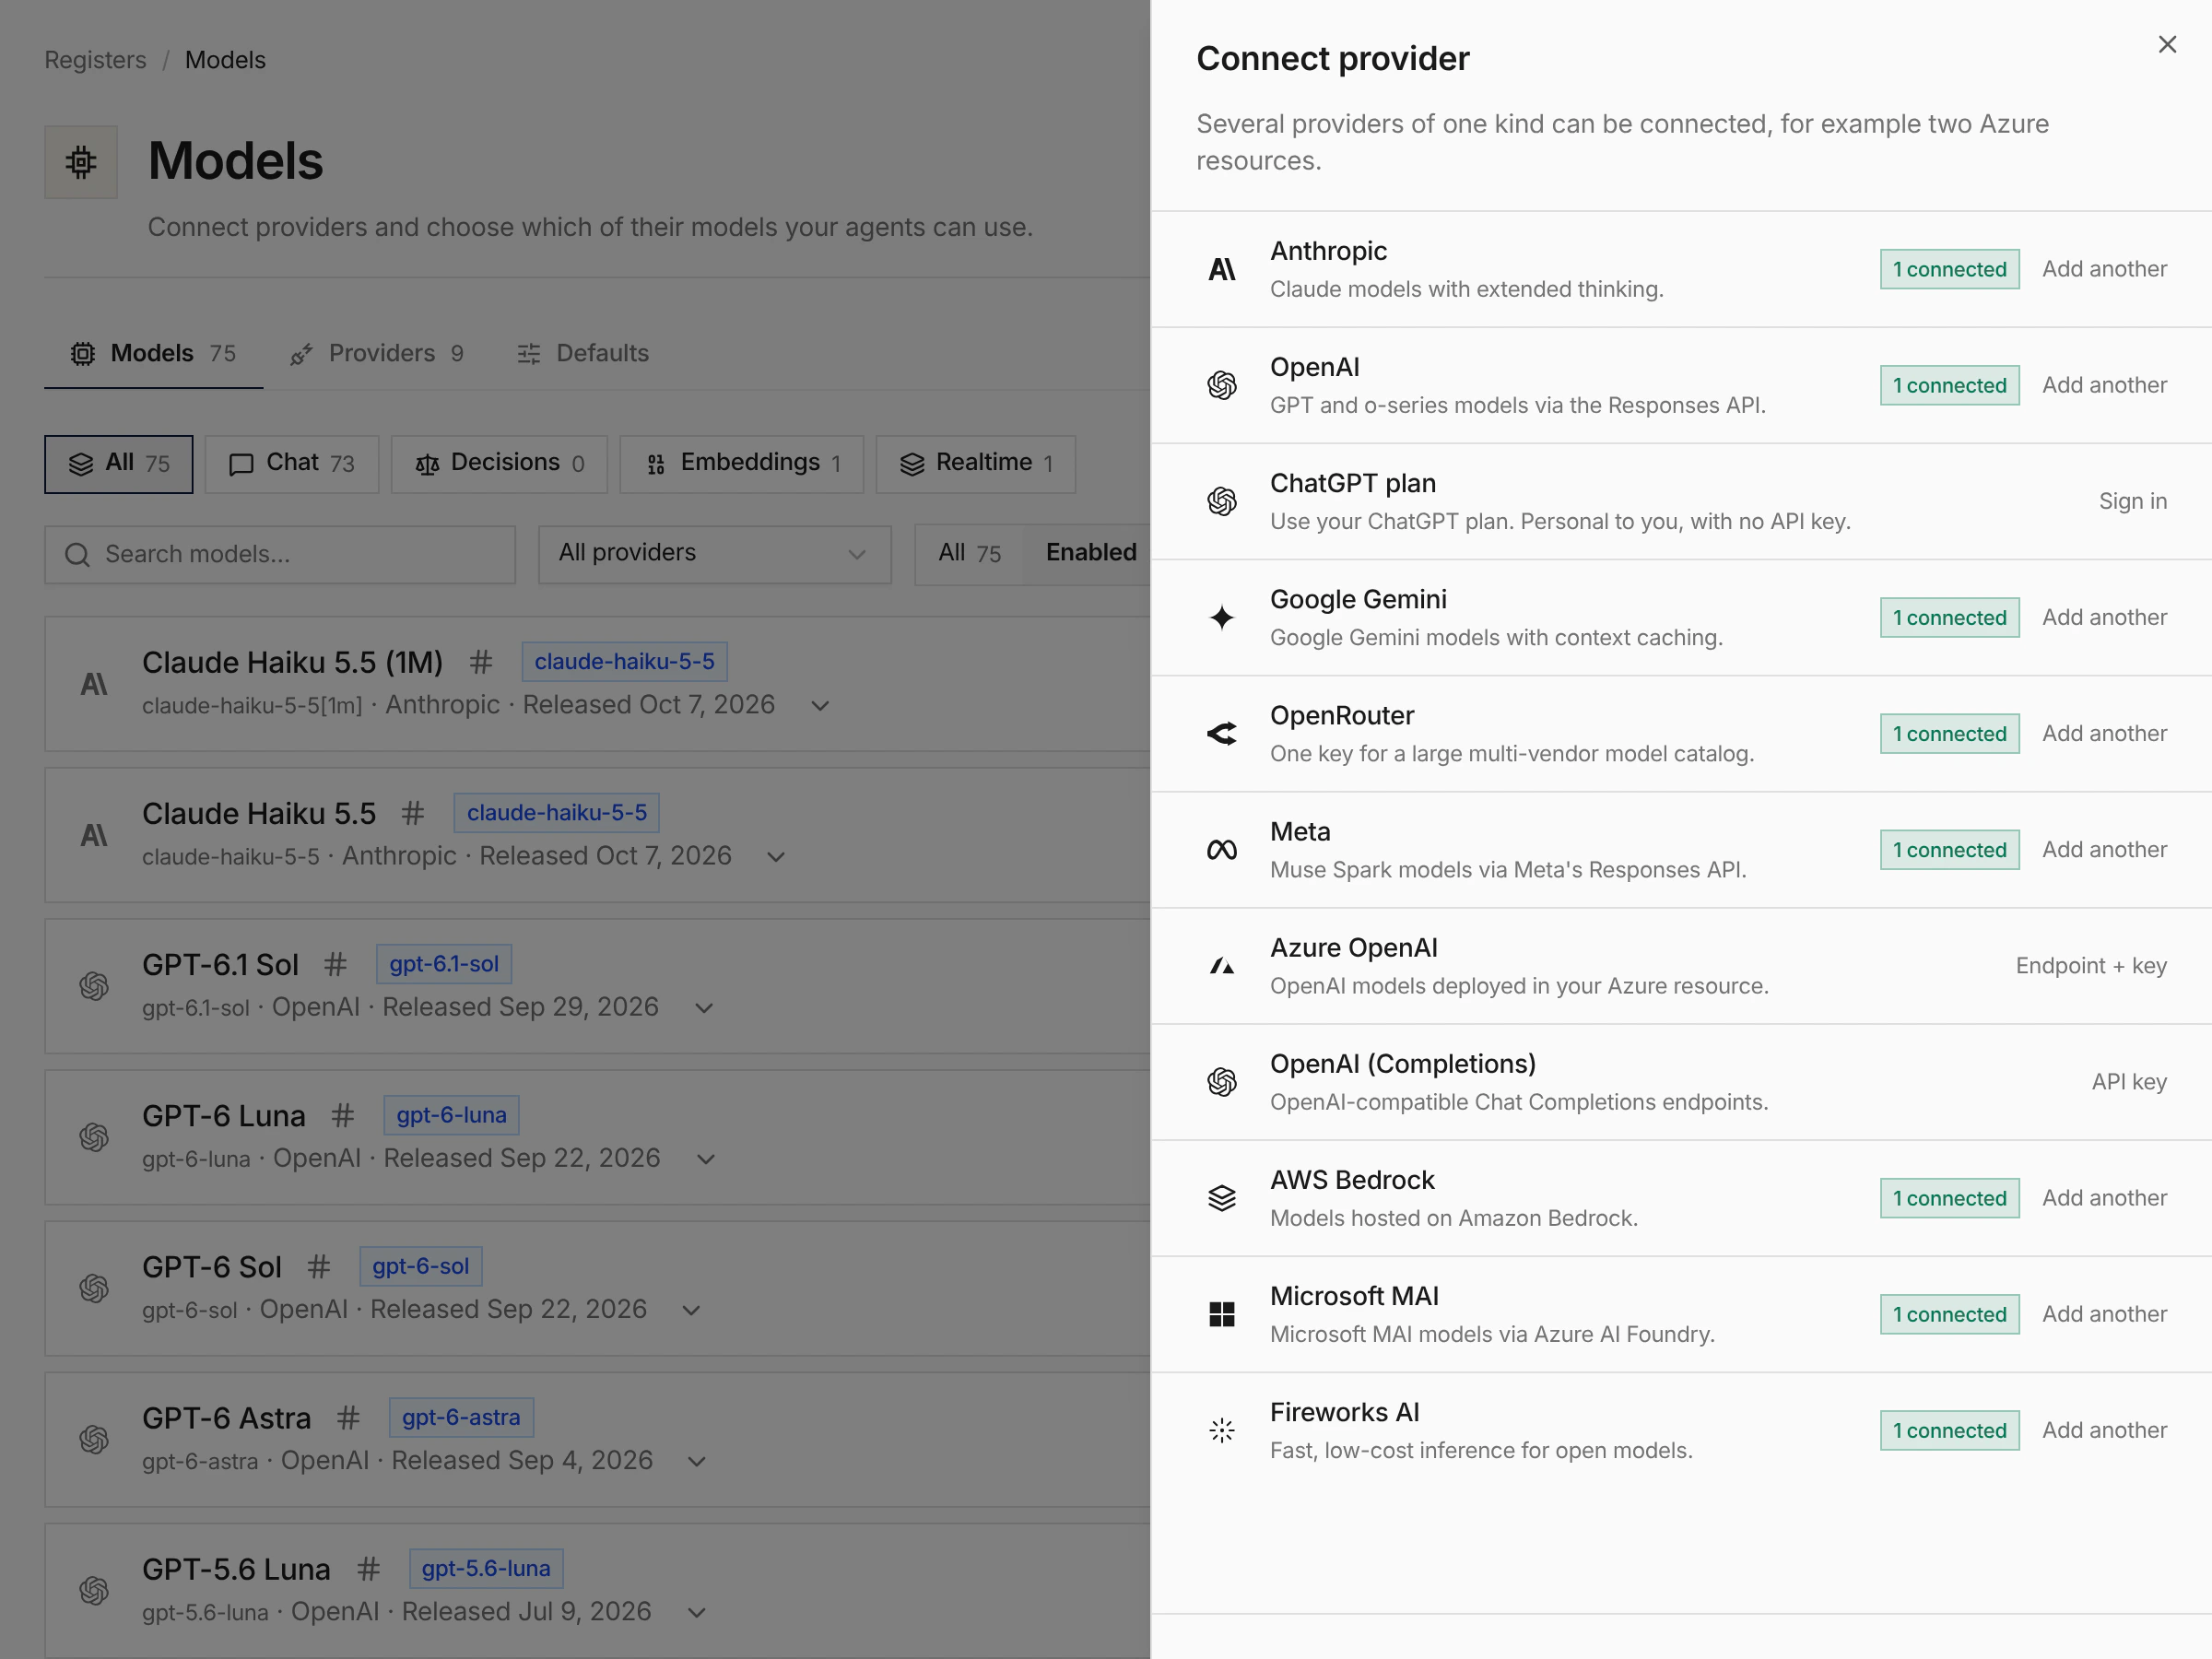The width and height of the screenshot is (2212, 1659).
Task: Click the Fireworks AI spark icon
Action: pyautogui.click(x=1221, y=1430)
